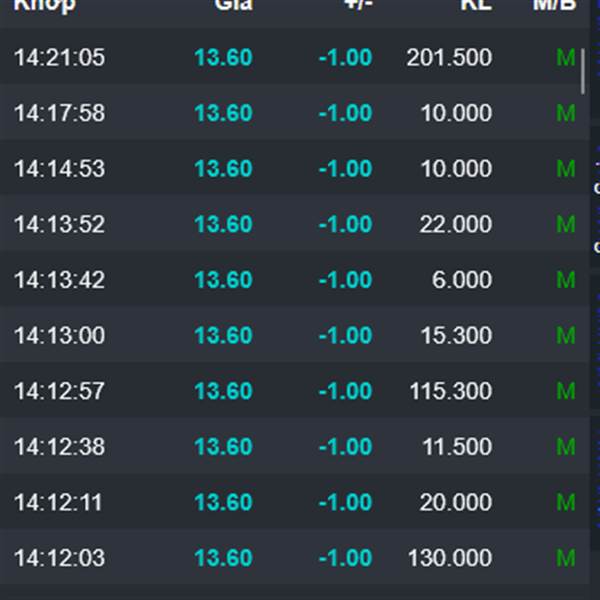Select the 14:12:57 time entry
Viewport: 600px width, 600px height.
(x=59, y=391)
